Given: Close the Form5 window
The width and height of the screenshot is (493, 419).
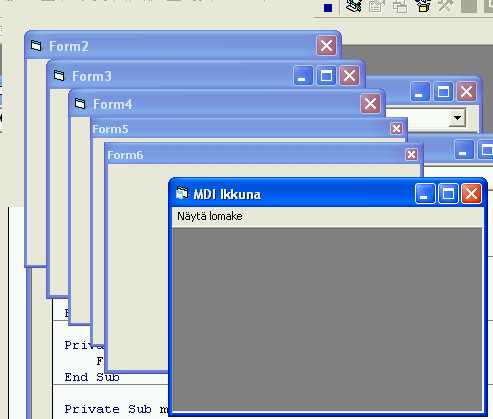Looking at the screenshot, I should 396,129.
